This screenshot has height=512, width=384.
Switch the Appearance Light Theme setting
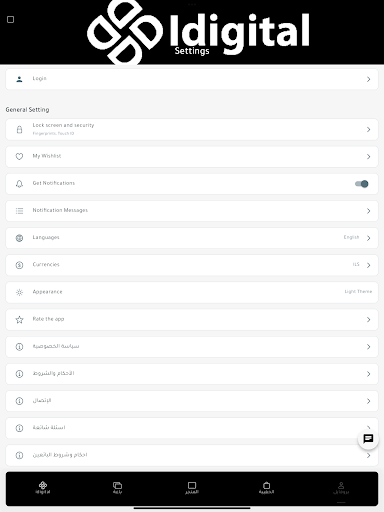point(358,291)
